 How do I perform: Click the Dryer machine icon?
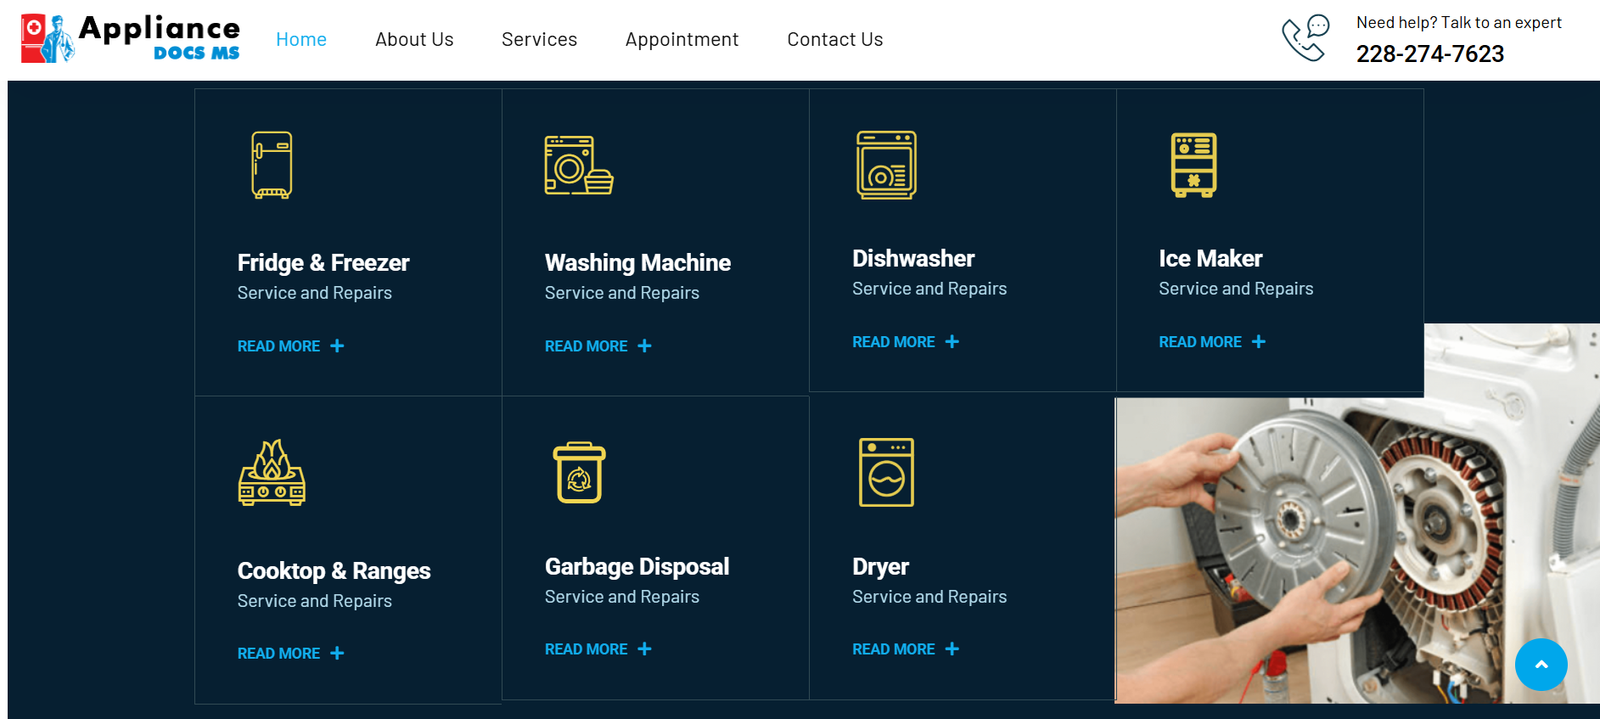[x=887, y=472]
